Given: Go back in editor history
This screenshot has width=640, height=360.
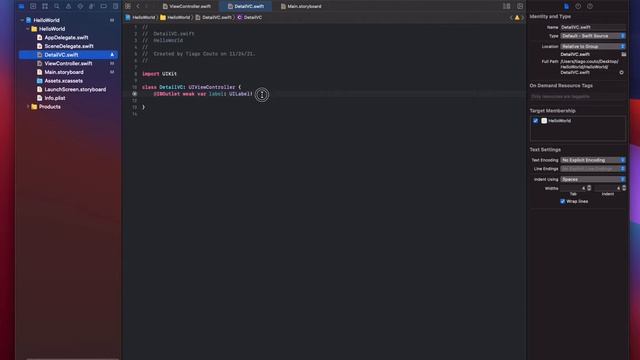Looking at the screenshot, I should 138,7.
